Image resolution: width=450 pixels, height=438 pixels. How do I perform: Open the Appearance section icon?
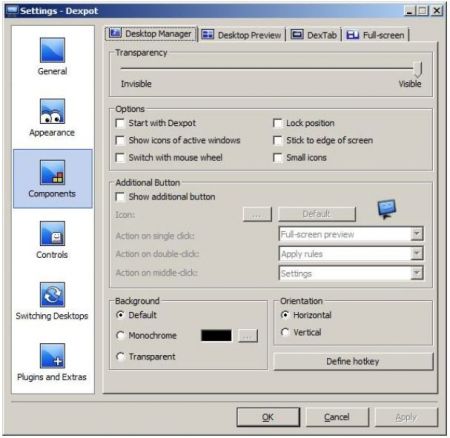click(52, 111)
